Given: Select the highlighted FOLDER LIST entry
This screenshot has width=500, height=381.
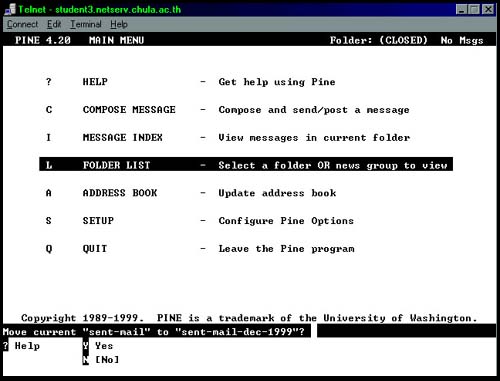Looking at the screenshot, I should click(246, 164).
